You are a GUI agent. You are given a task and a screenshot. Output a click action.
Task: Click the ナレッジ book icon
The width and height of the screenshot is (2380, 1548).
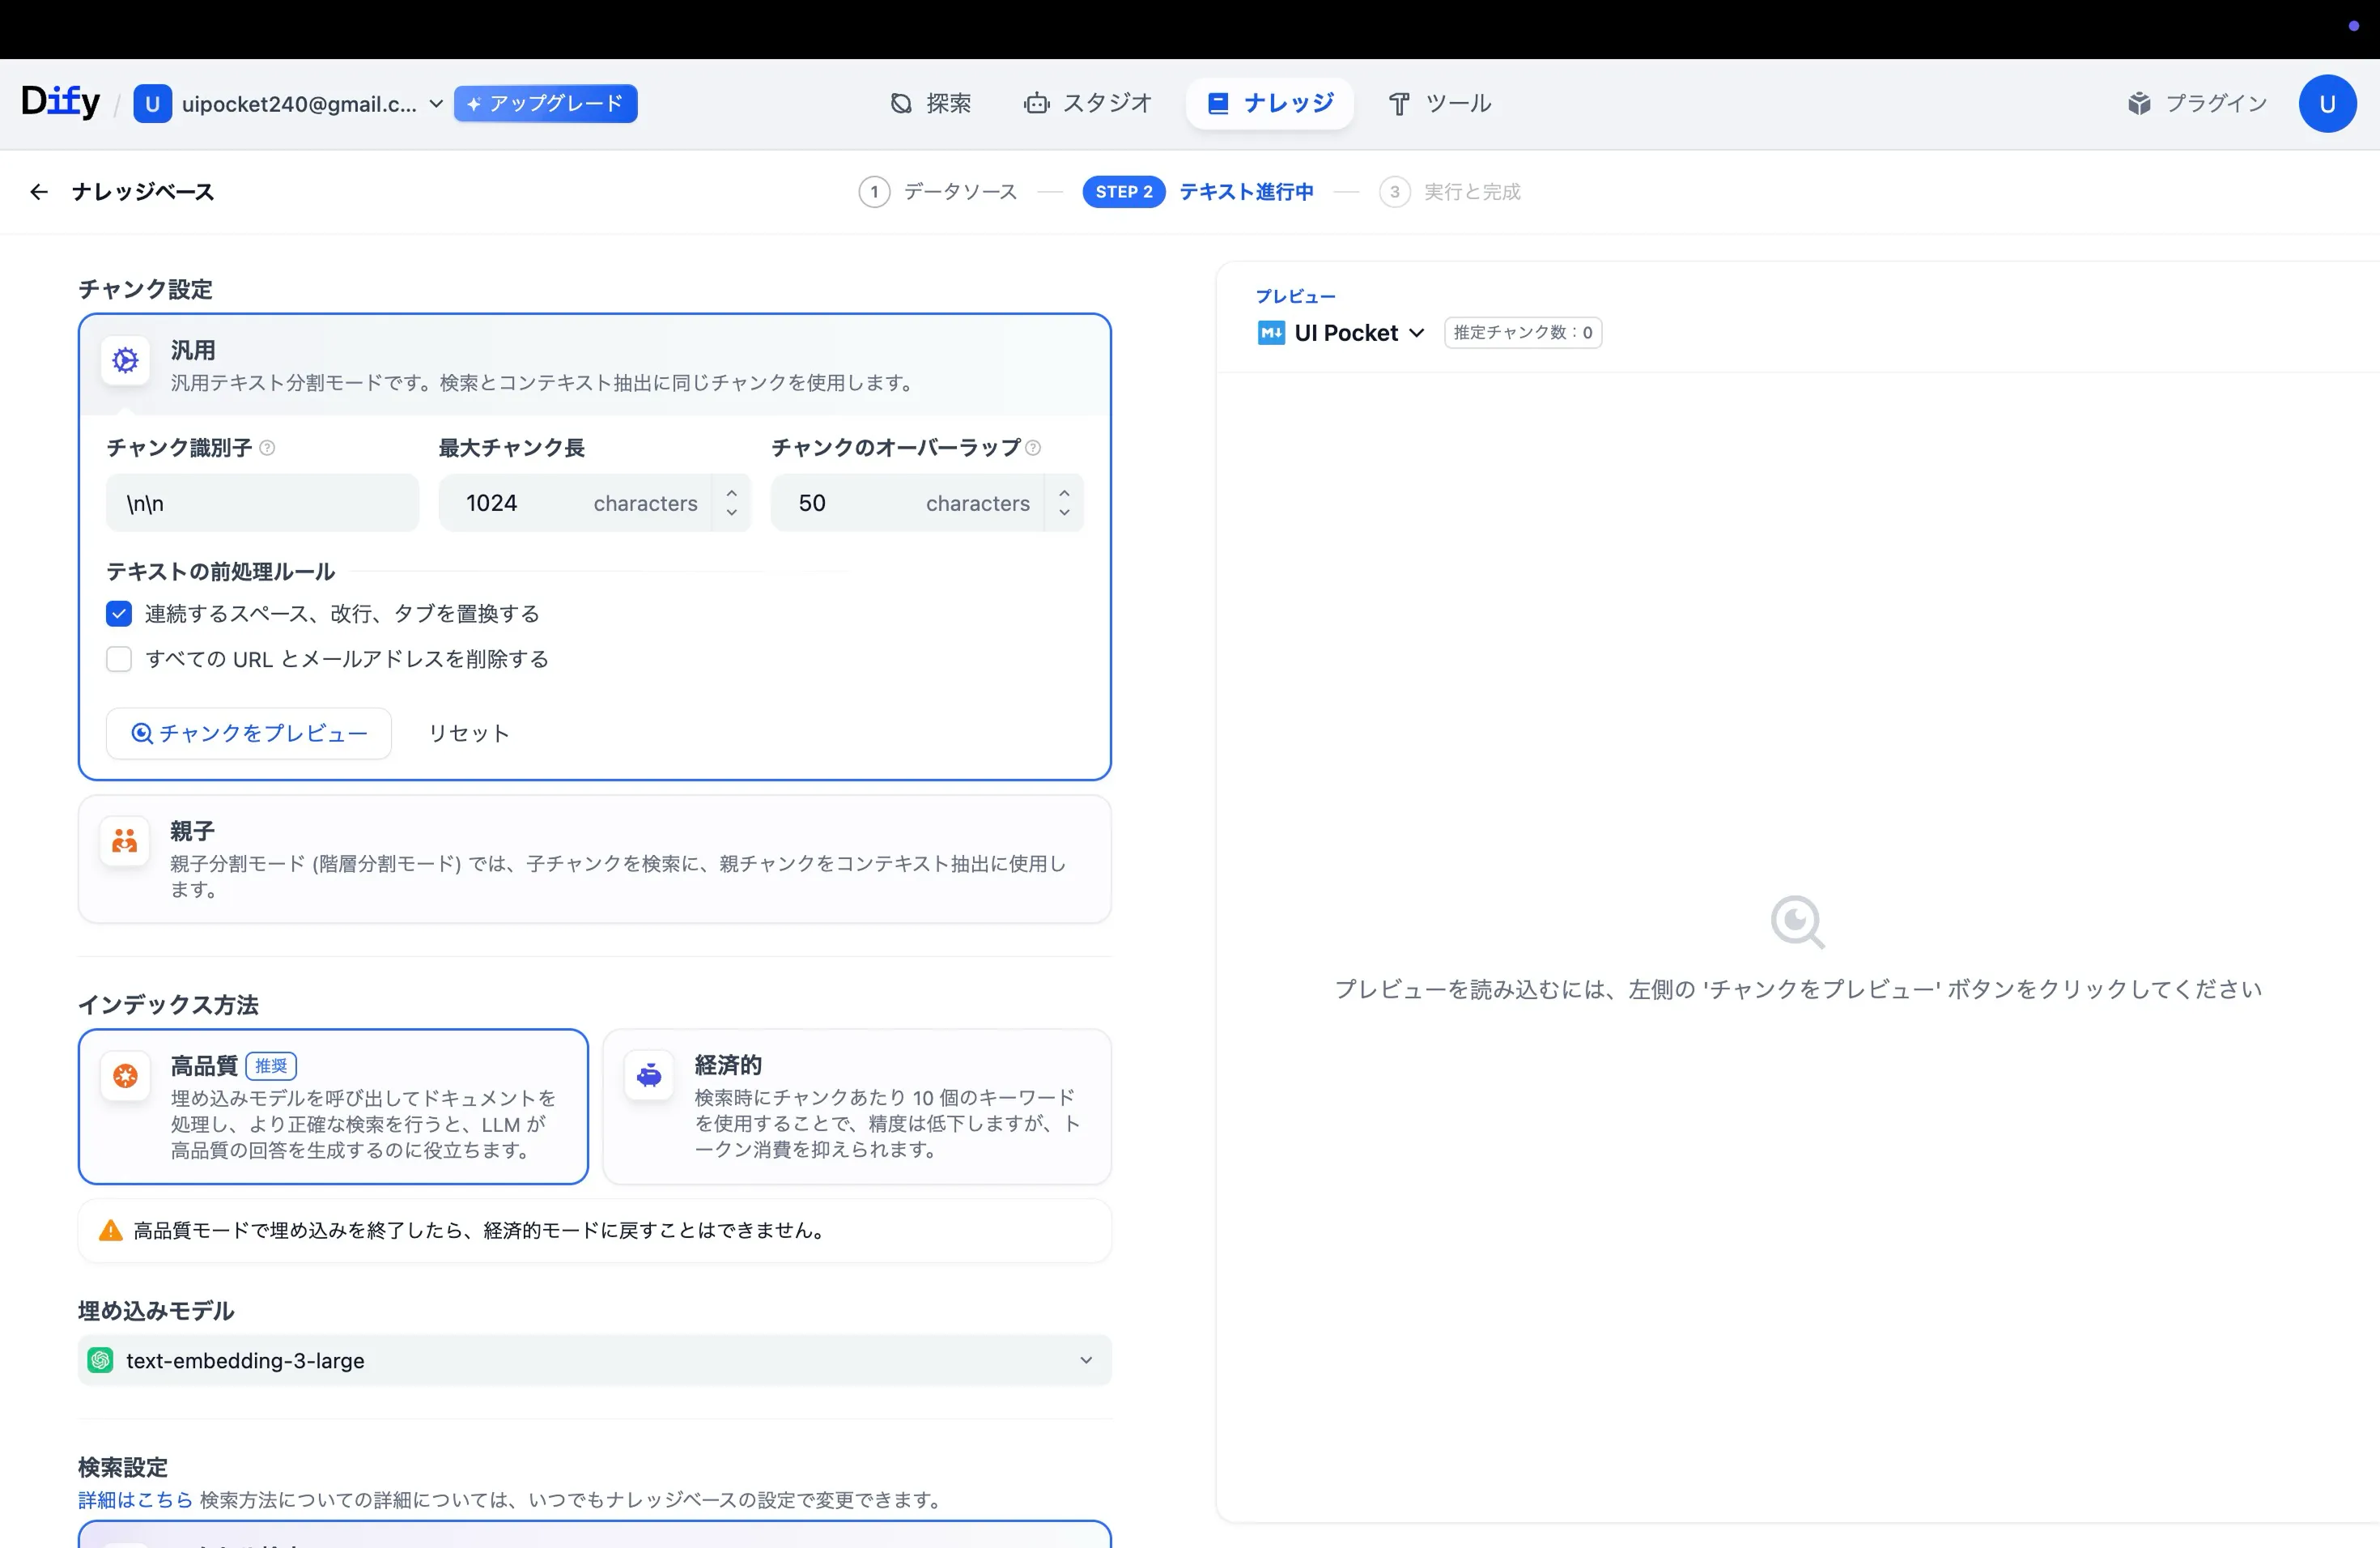pos(1217,104)
